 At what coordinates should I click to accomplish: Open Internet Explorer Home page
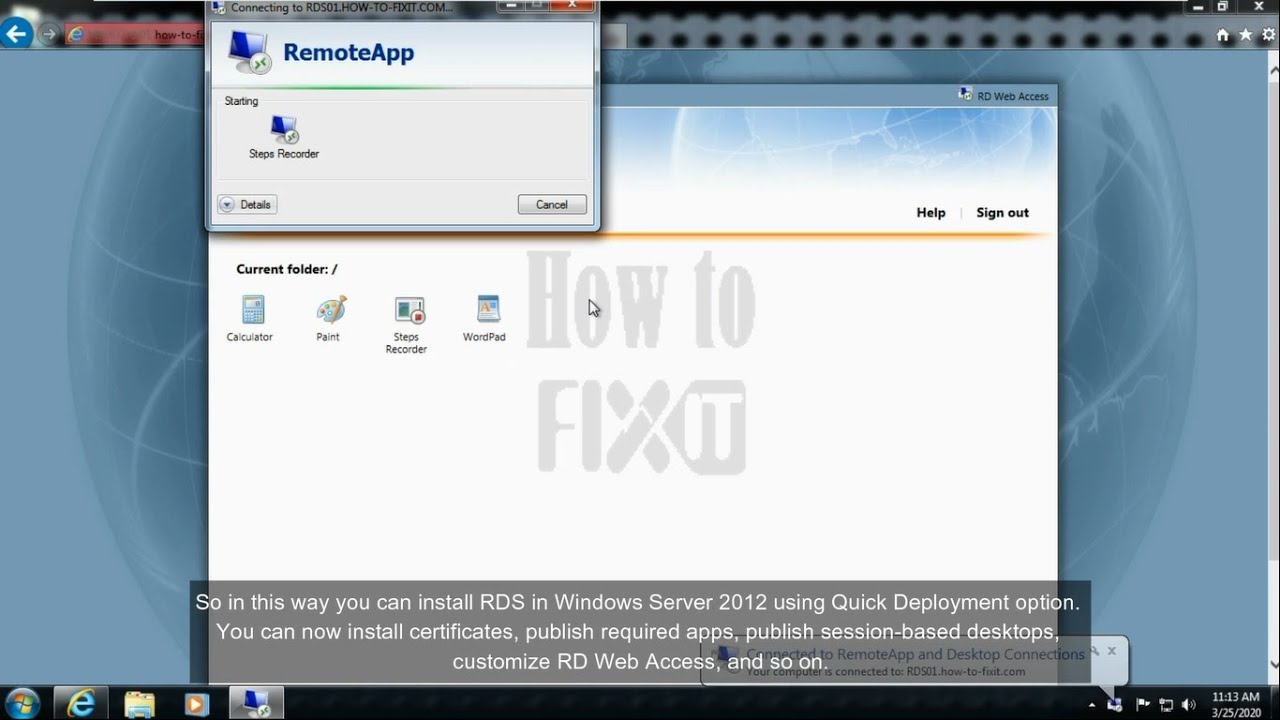pyautogui.click(x=1222, y=34)
